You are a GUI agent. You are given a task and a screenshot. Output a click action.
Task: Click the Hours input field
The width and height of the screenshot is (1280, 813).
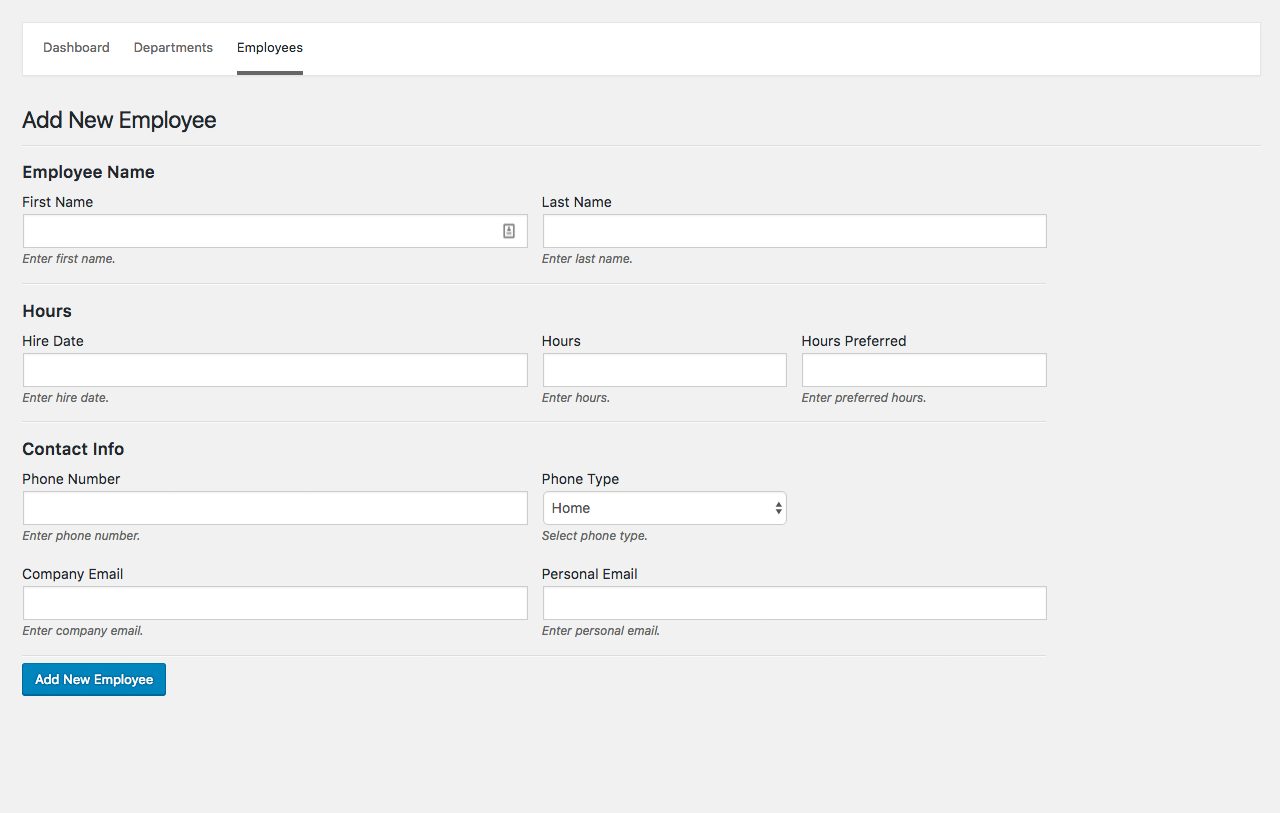(664, 370)
